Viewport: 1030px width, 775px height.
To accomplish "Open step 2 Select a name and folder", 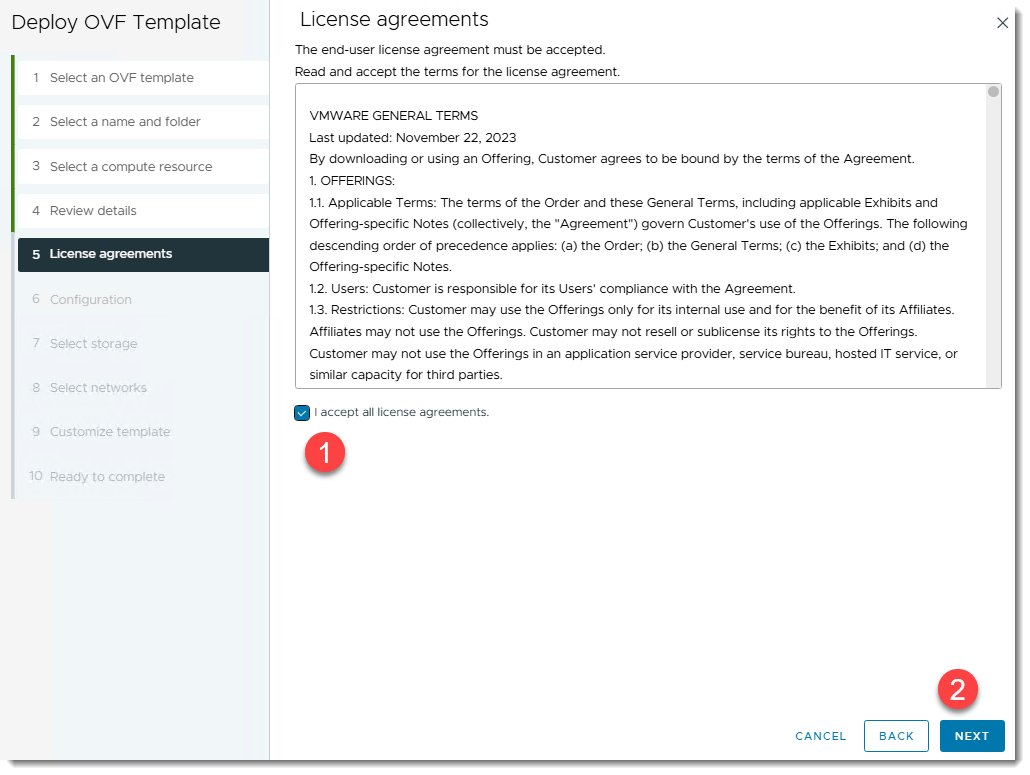I will pos(125,122).
